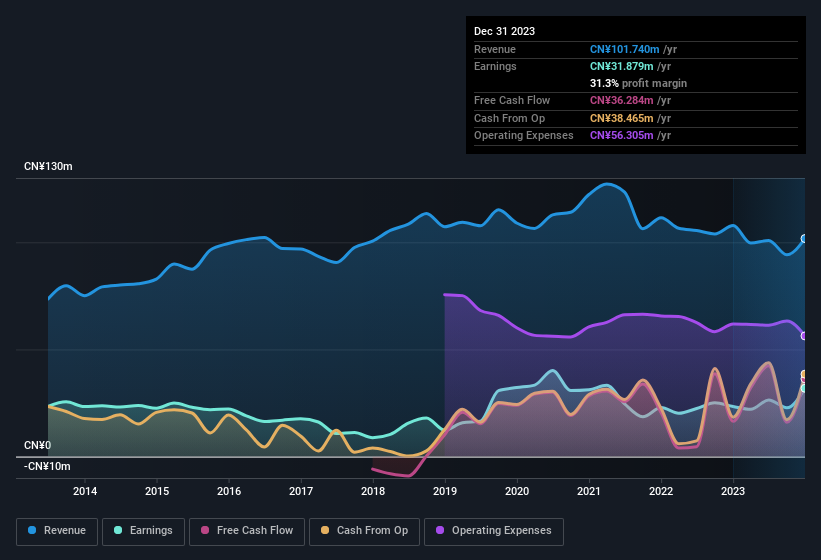
Task: Click the CN¥130m y-axis label
Action: pos(48,166)
